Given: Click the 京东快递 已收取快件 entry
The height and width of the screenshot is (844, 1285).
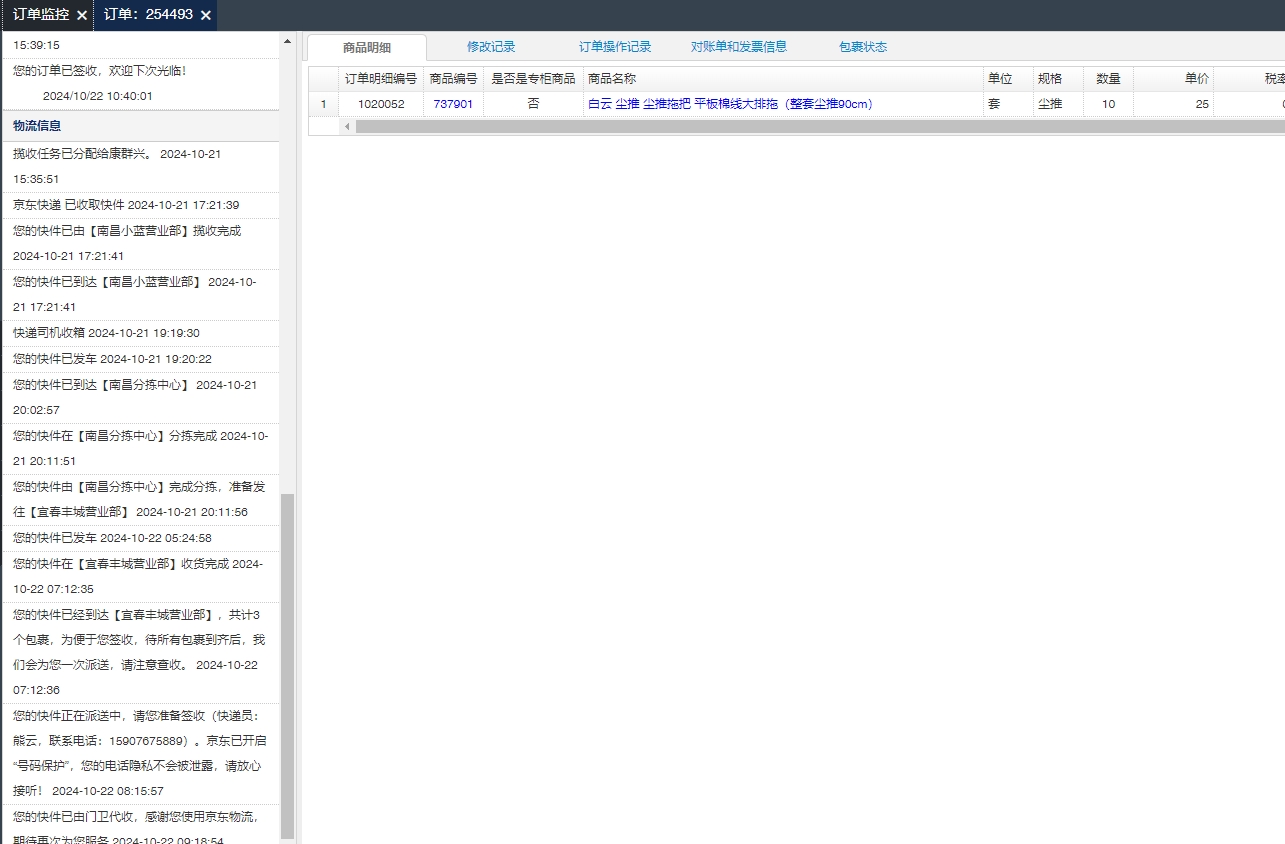Looking at the screenshot, I should 141,205.
